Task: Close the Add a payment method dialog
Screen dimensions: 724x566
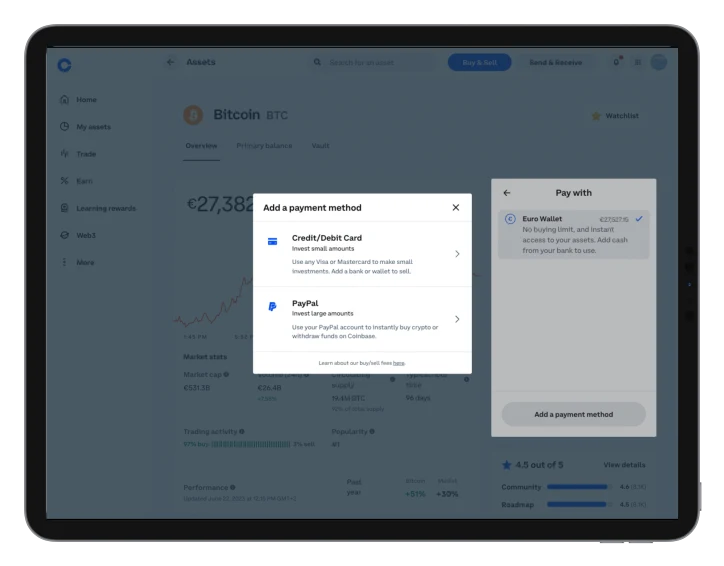Action: pyautogui.click(x=456, y=208)
